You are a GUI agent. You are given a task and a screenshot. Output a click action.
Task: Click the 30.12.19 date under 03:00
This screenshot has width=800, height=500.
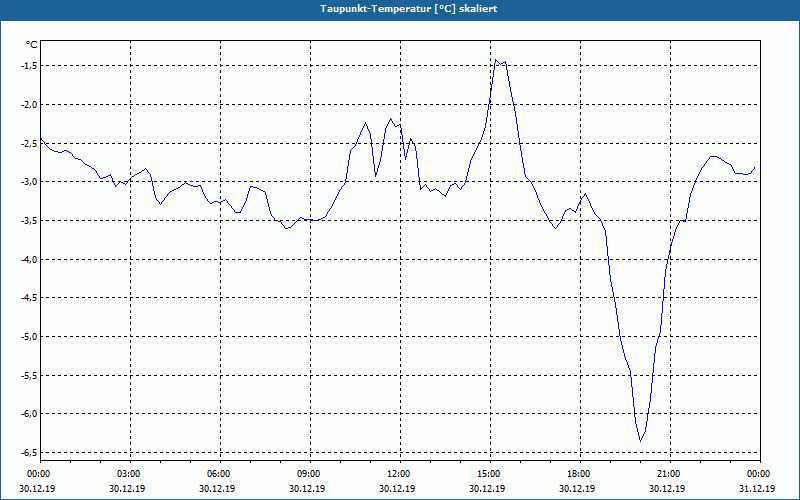click(x=128, y=488)
